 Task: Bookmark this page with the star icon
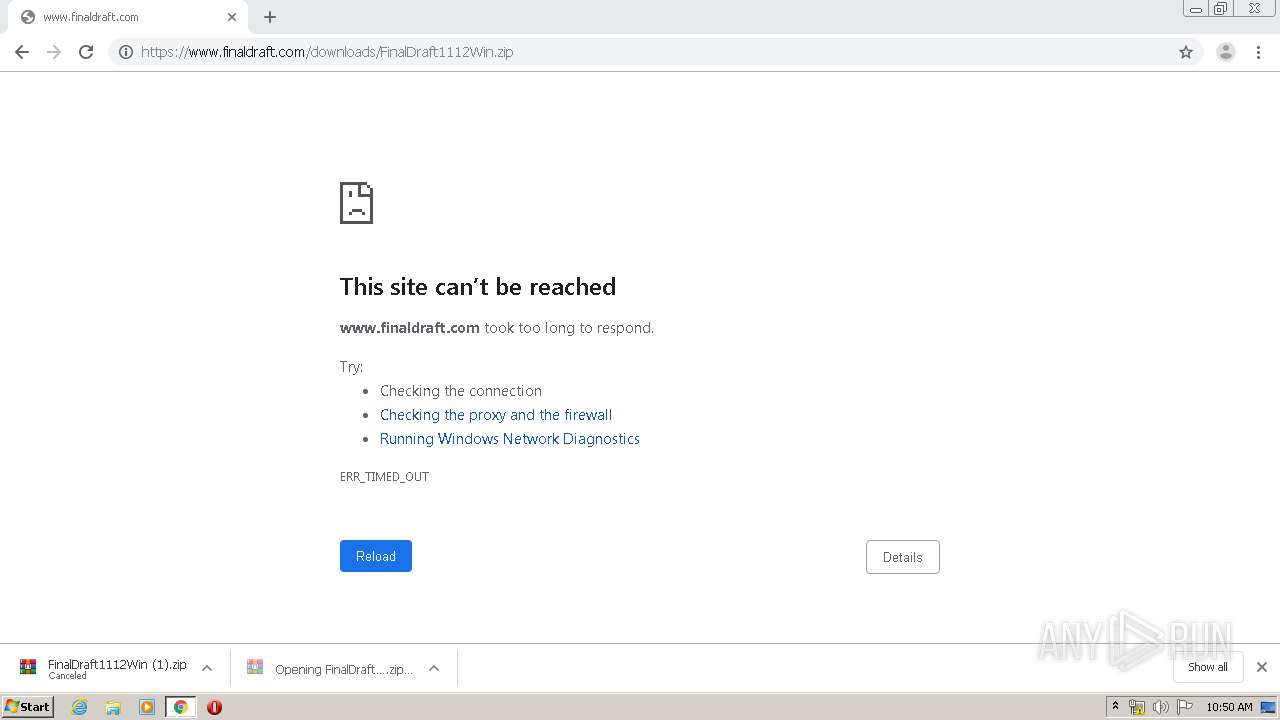click(1186, 52)
